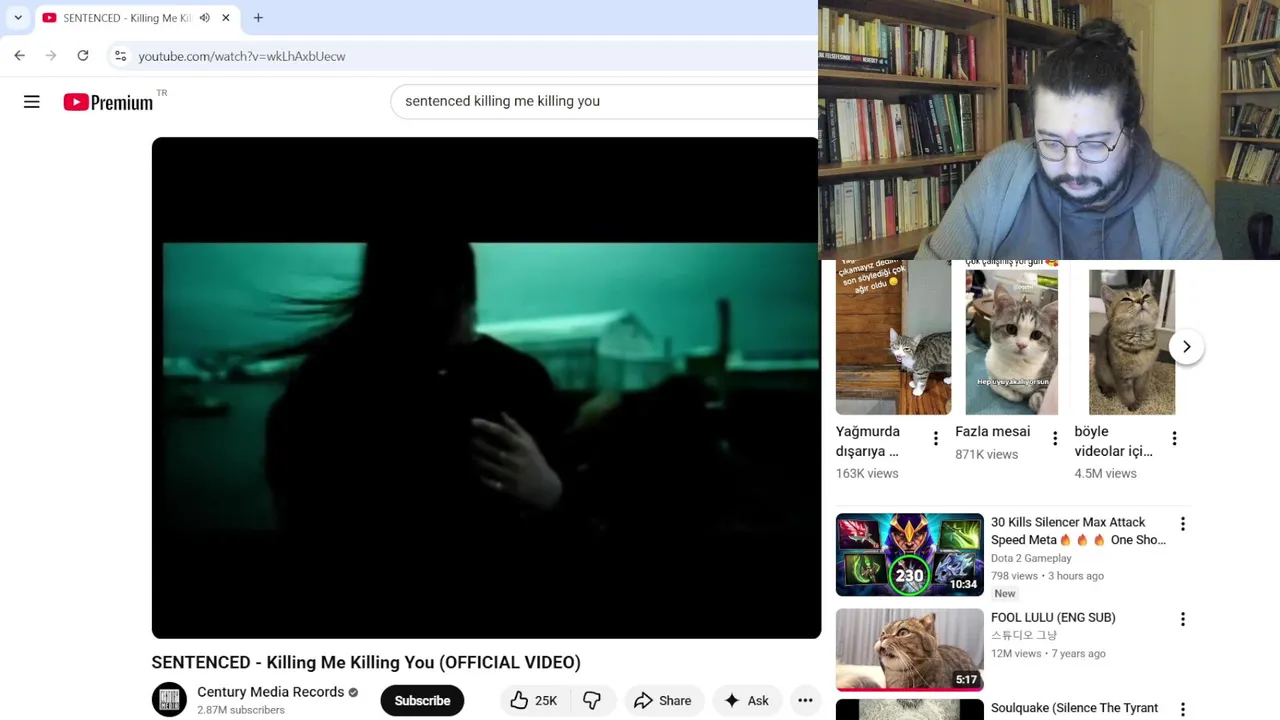Open FOOL LULU video thumbnail
Screen dimensions: 1280x720
tap(910, 650)
